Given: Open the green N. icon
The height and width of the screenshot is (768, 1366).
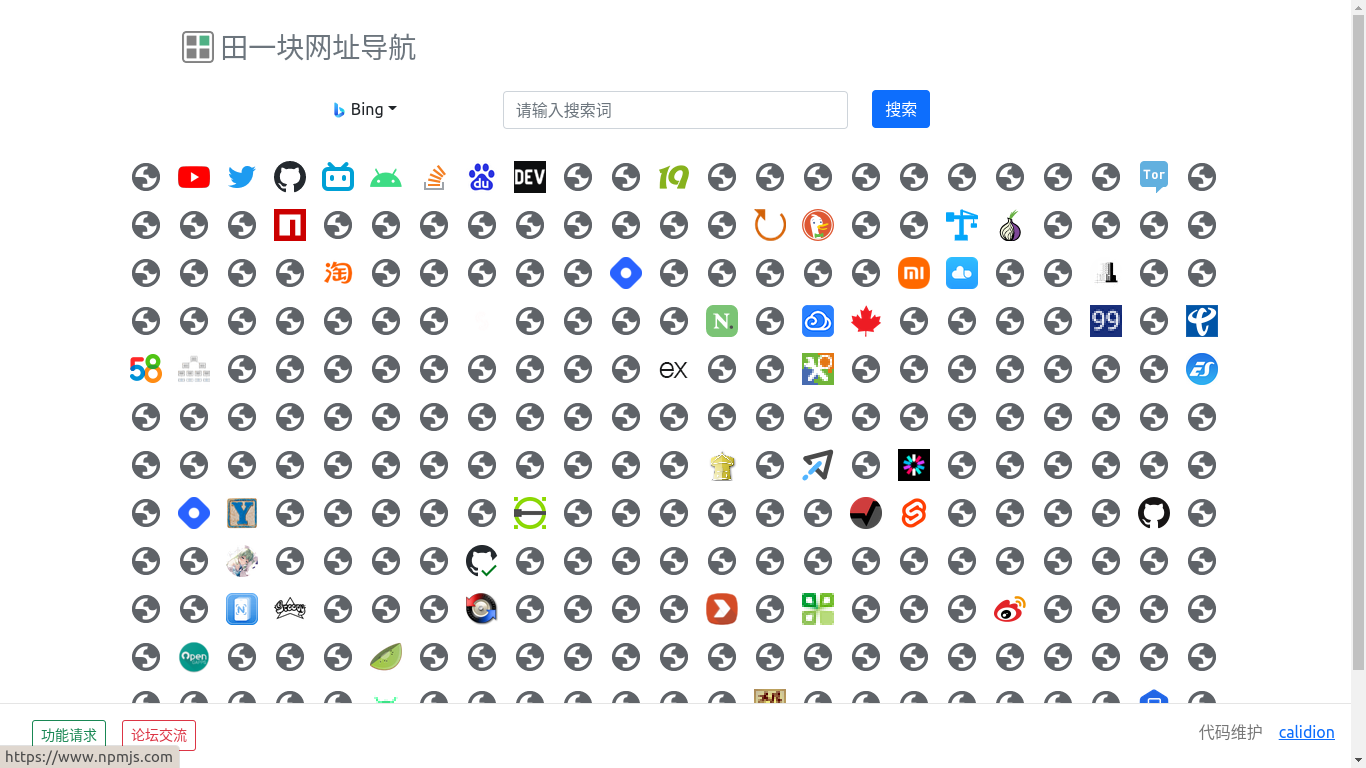Looking at the screenshot, I should pyautogui.click(x=722, y=321).
